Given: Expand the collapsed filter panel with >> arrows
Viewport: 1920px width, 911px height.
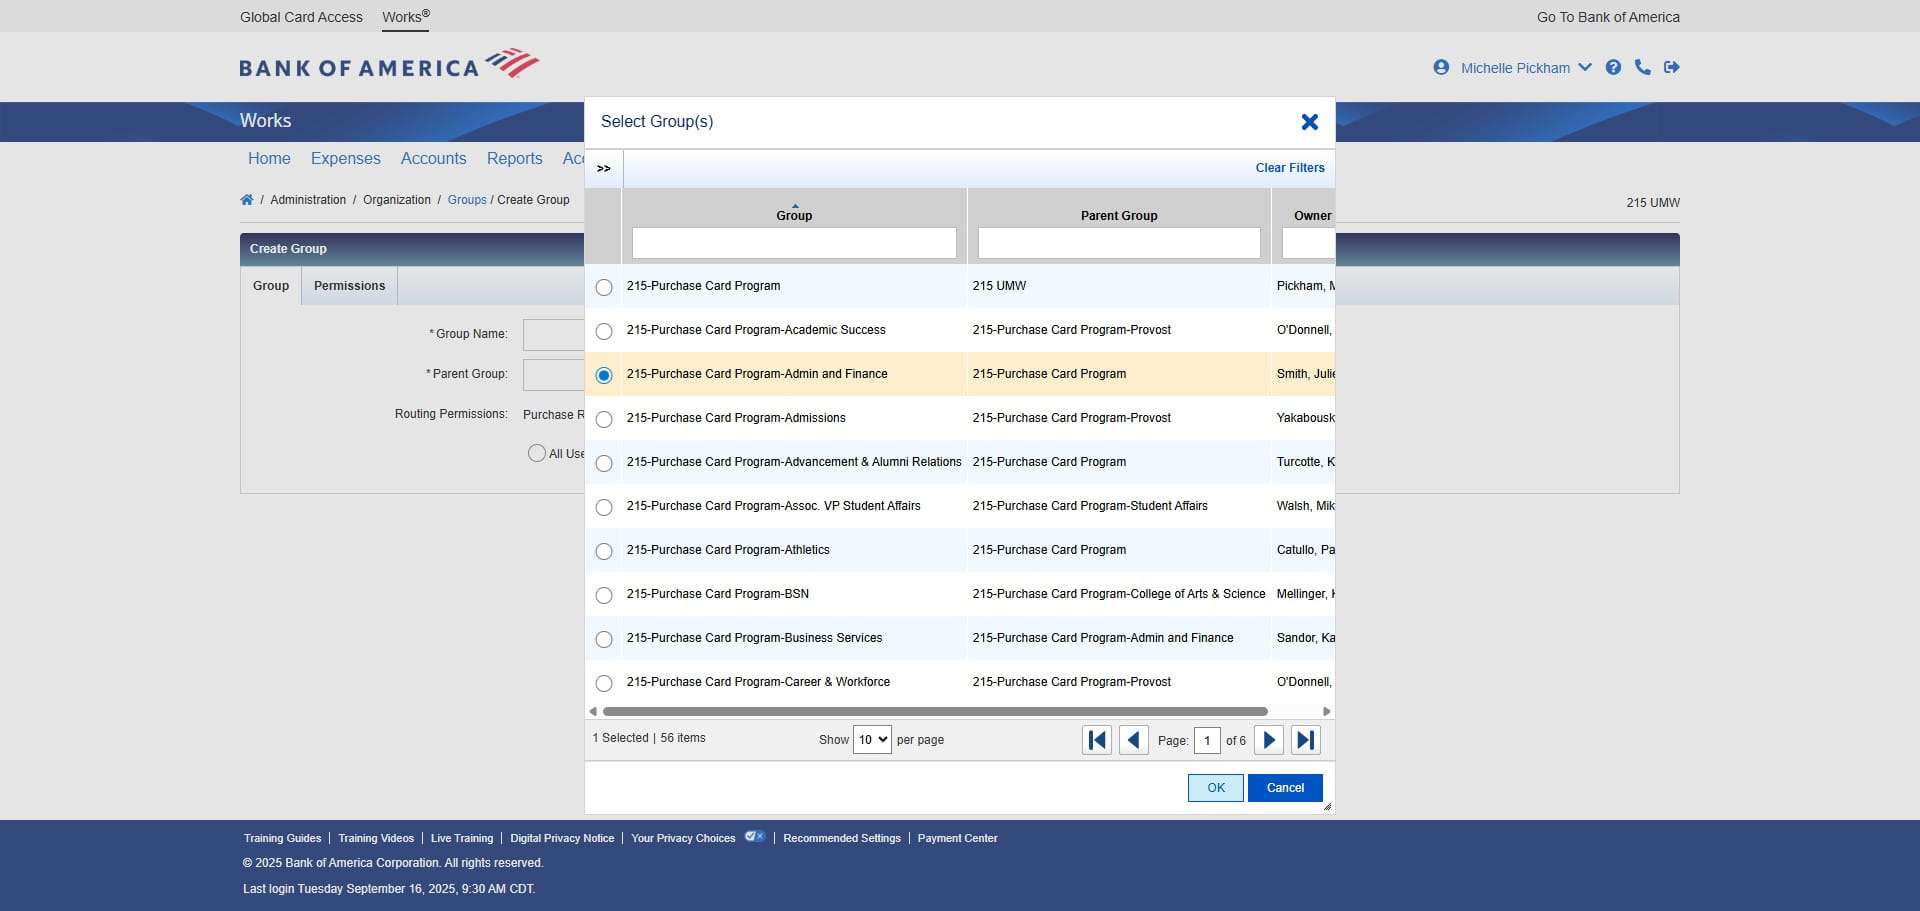Looking at the screenshot, I should pyautogui.click(x=603, y=168).
